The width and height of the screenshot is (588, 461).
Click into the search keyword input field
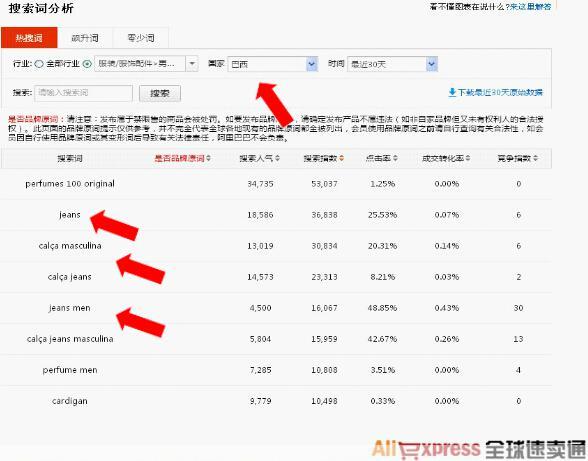click(83, 93)
